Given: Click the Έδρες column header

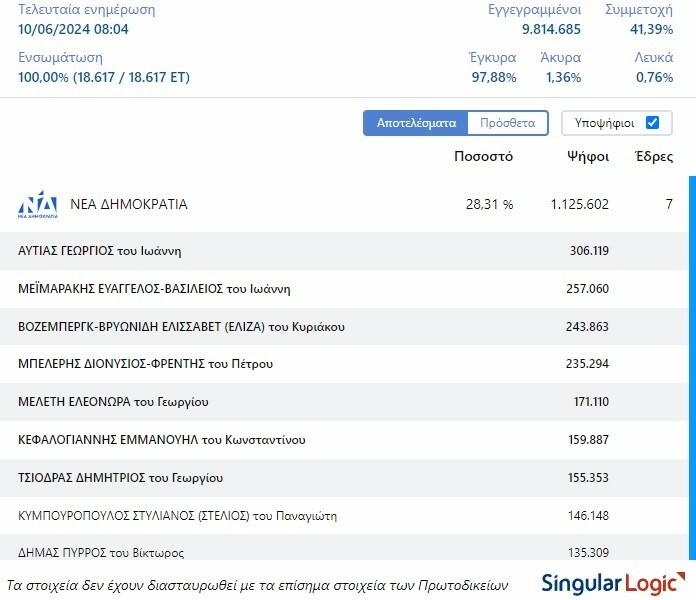Looking at the screenshot, I should 654,157.
